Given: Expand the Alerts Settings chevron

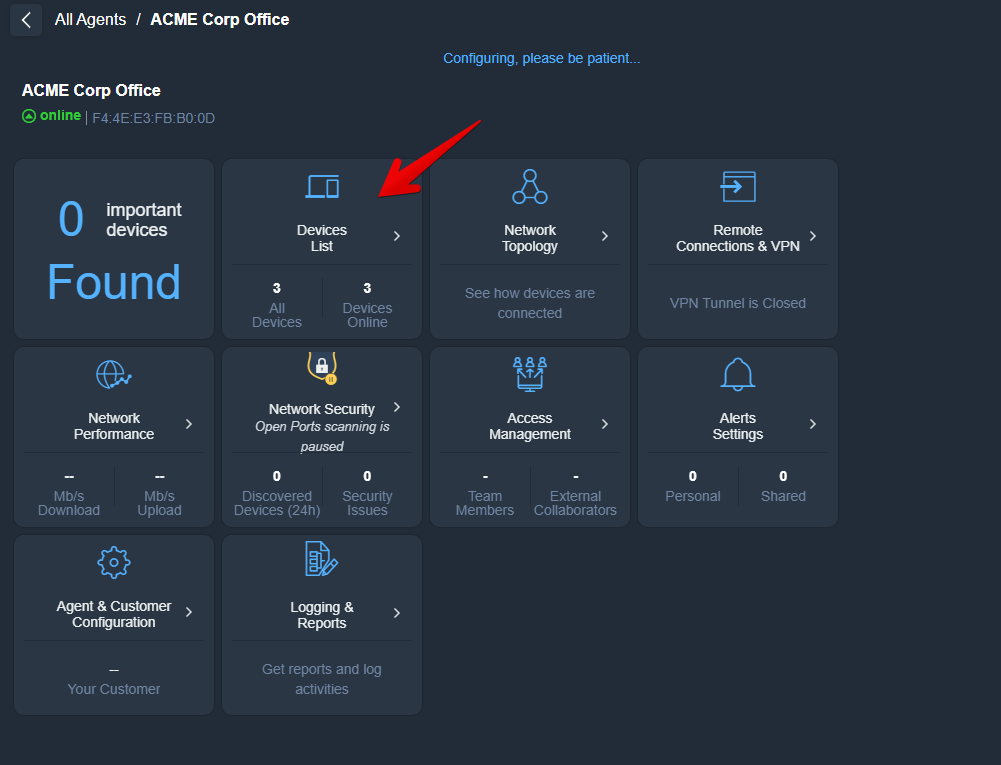Looking at the screenshot, I should pos(813,425).
